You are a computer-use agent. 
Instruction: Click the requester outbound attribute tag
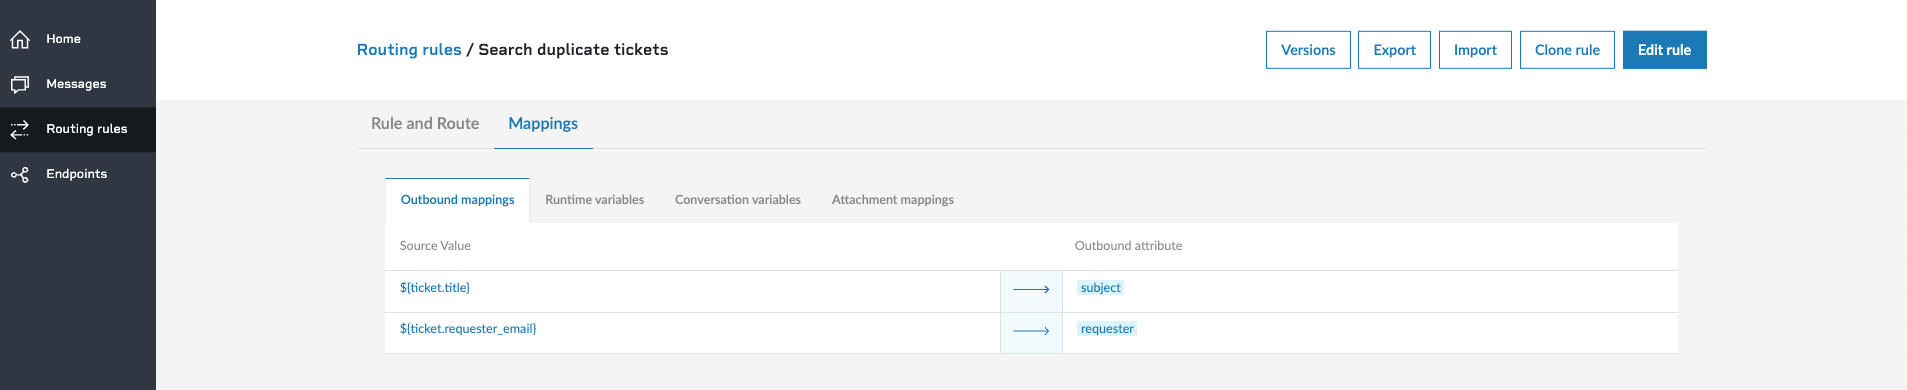pyautogui.click(x=1107, y=329)
